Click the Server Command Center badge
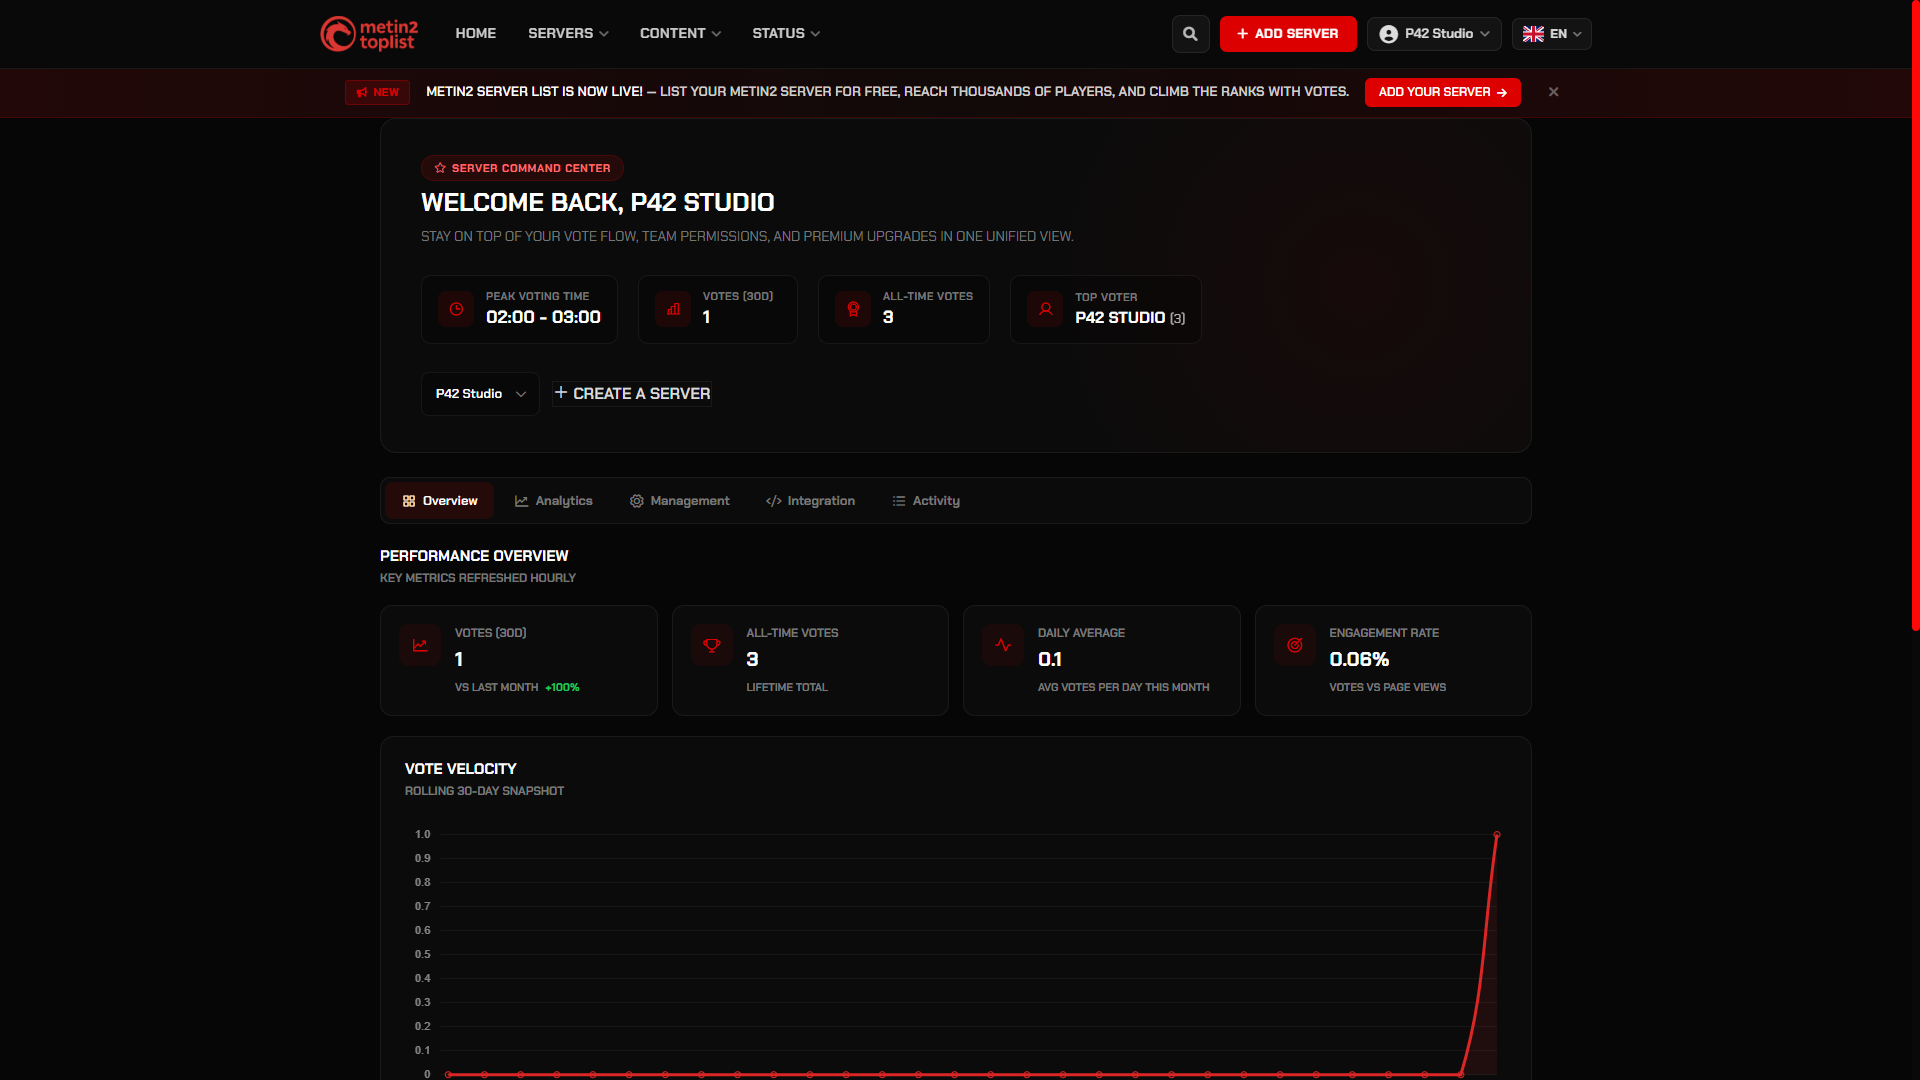This screenshot has height=1080, width=1920. [522, 168]
